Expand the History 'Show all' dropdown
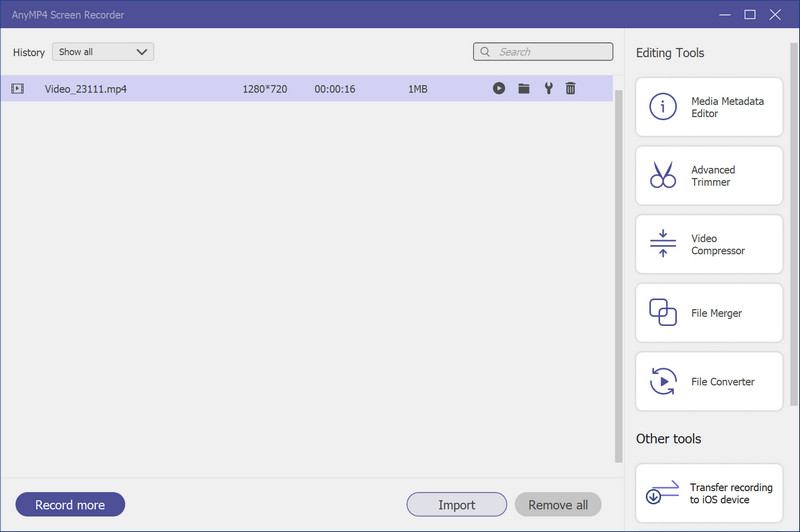Screen dimensions: 800x532 103,52
